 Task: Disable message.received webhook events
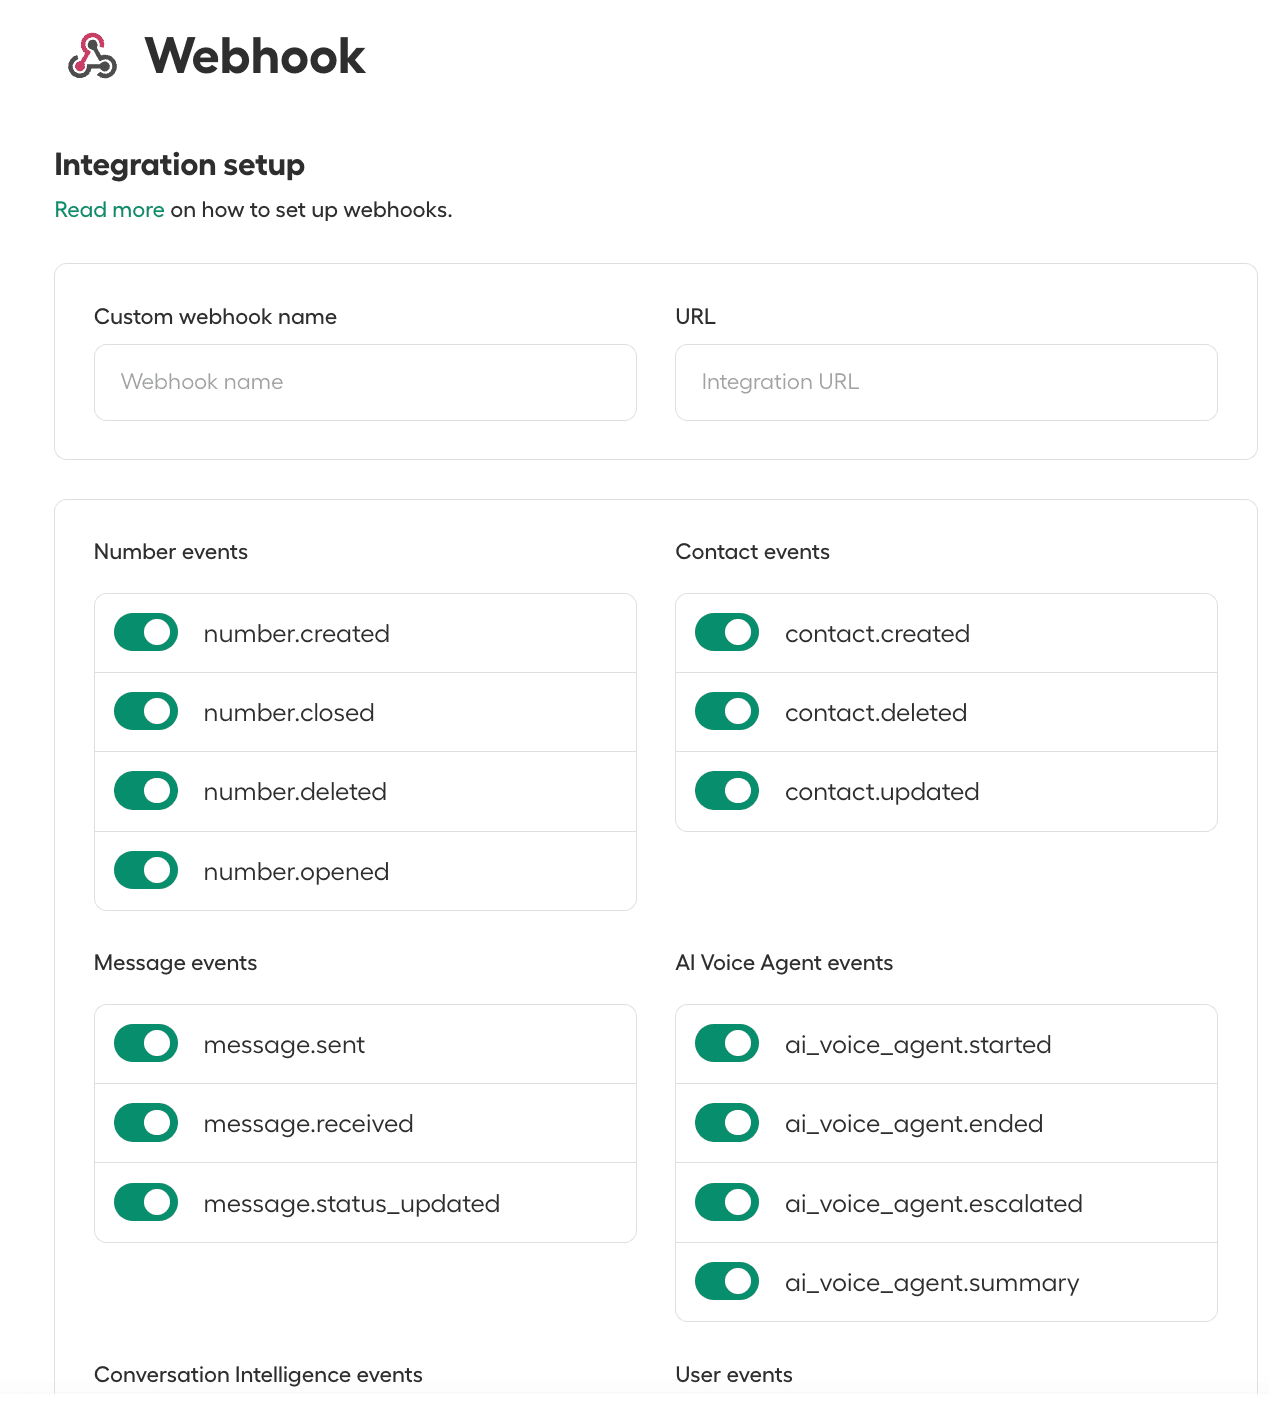pyautogui.click(x=145, y=1122)
